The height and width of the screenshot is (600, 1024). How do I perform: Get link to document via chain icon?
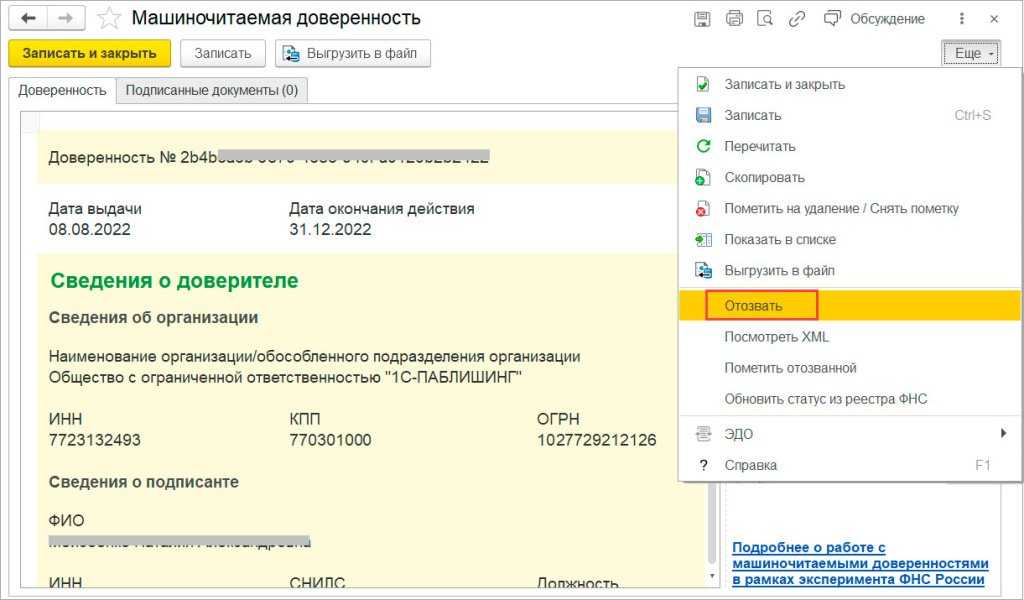pos(797,19)
